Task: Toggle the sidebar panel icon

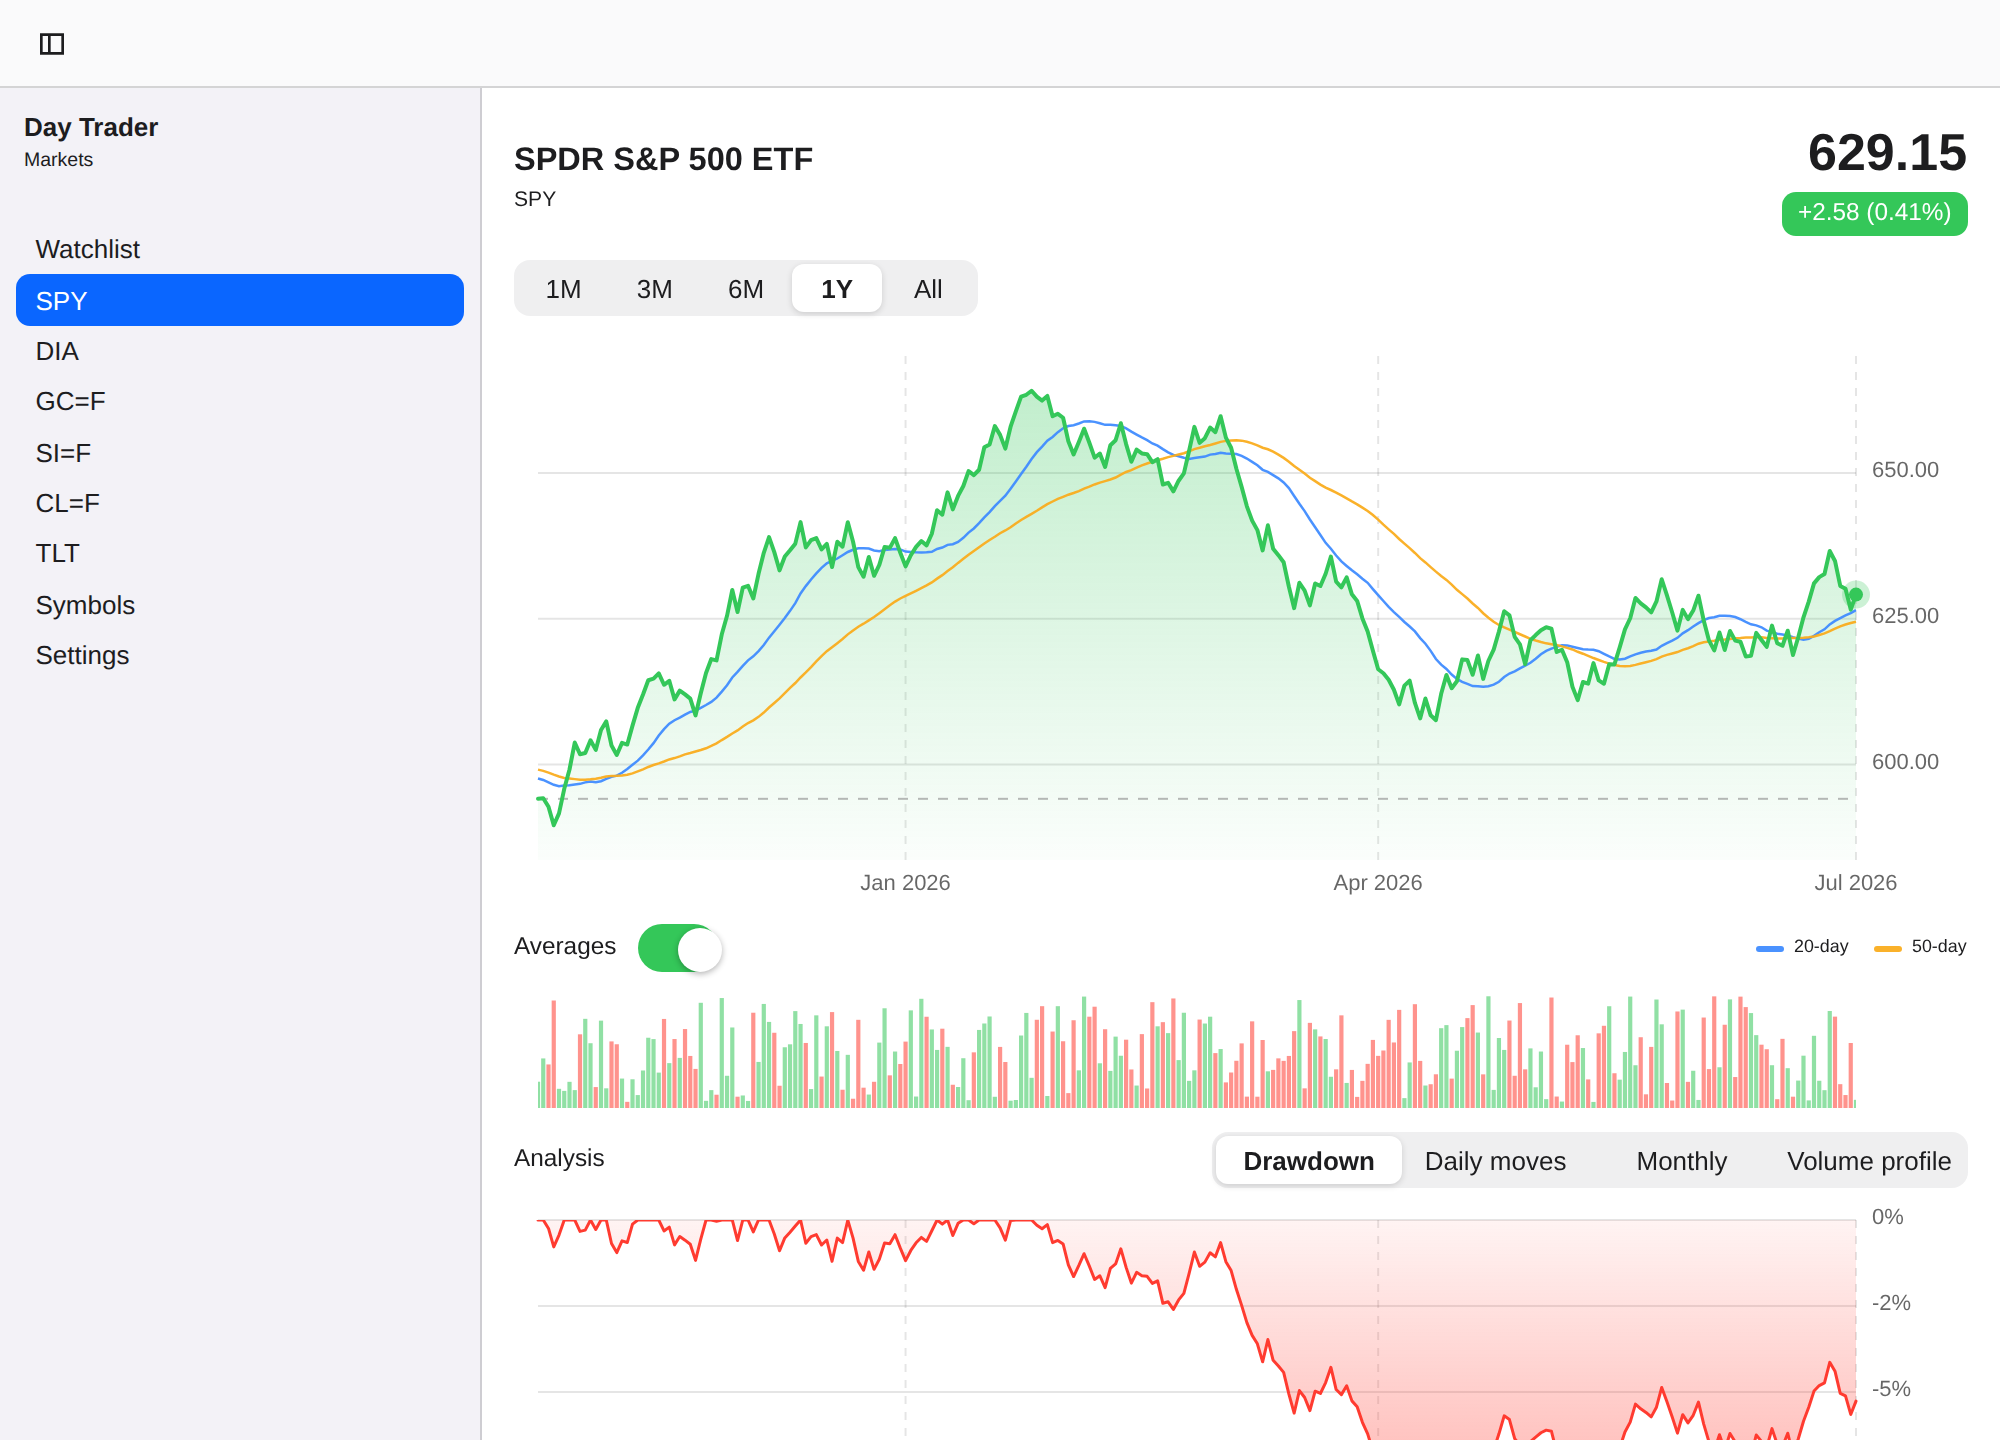Action: point(52,44)
